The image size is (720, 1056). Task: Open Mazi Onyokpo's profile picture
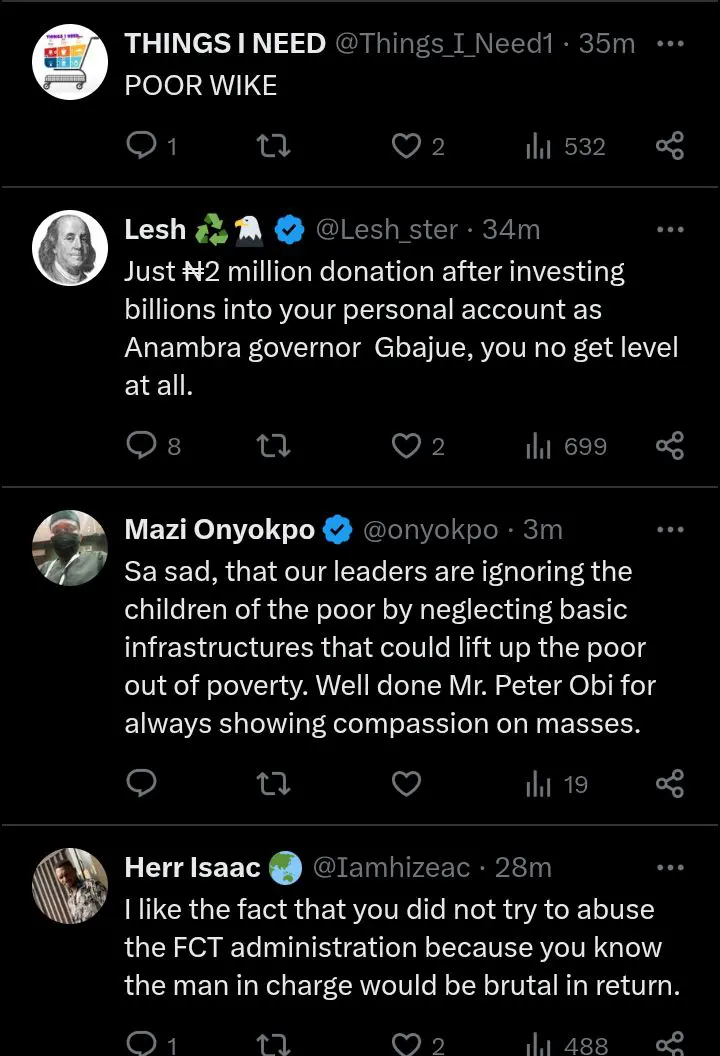(70, 547)
